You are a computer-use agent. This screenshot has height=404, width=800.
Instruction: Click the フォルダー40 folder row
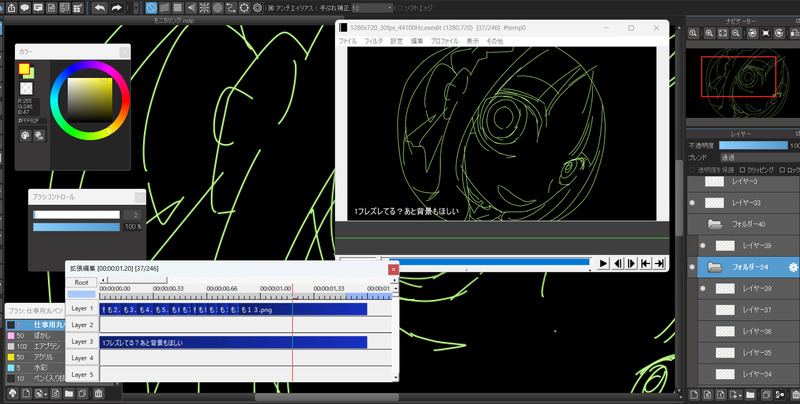(743, 224)
